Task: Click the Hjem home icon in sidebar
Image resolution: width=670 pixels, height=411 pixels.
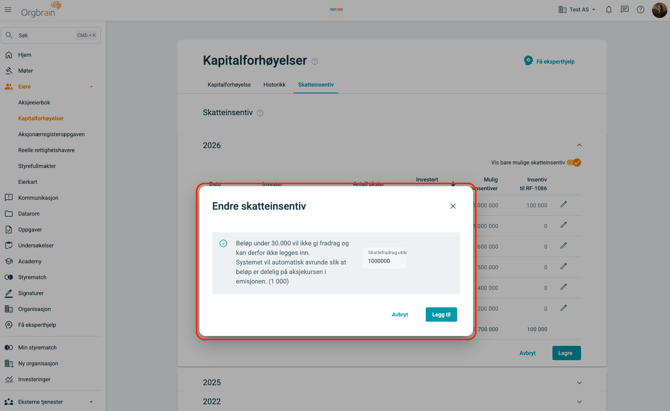Action: [9, 55]
